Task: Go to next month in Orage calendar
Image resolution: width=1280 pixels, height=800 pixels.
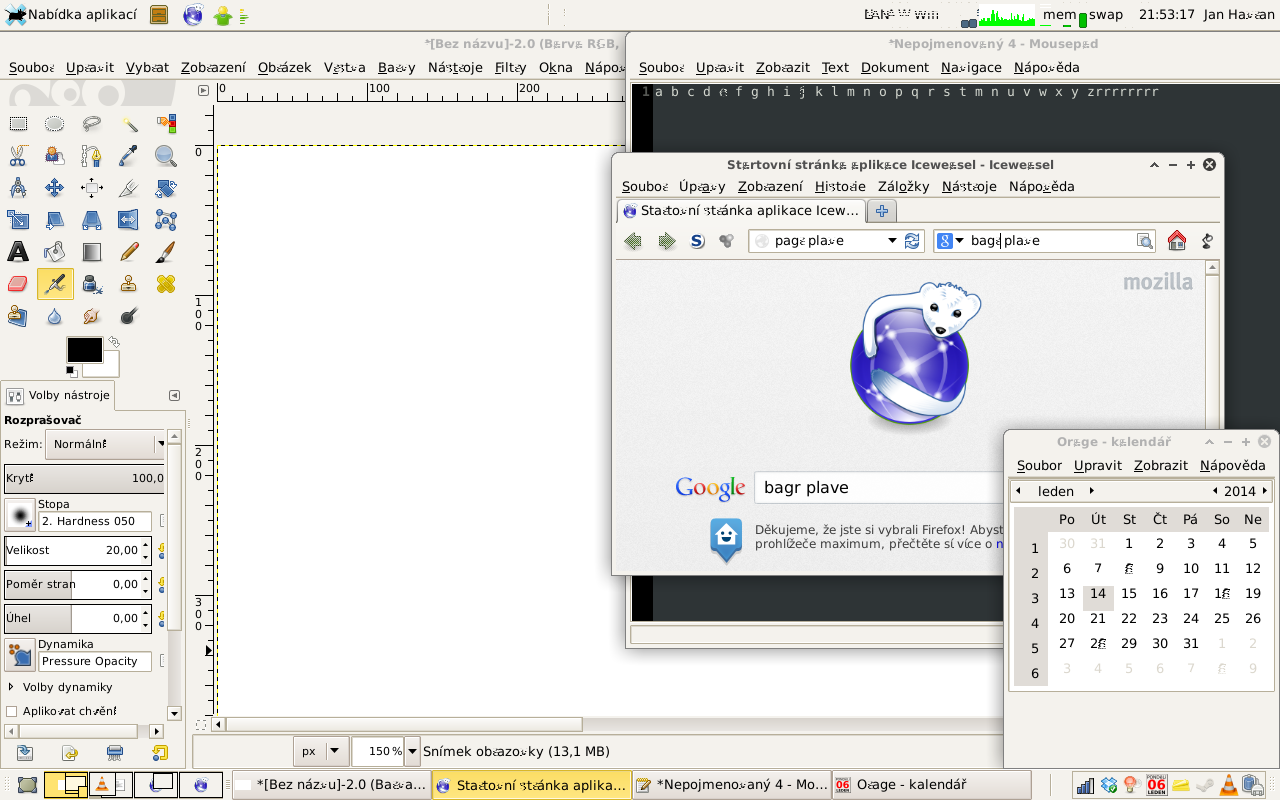Action: (1092, 491)
